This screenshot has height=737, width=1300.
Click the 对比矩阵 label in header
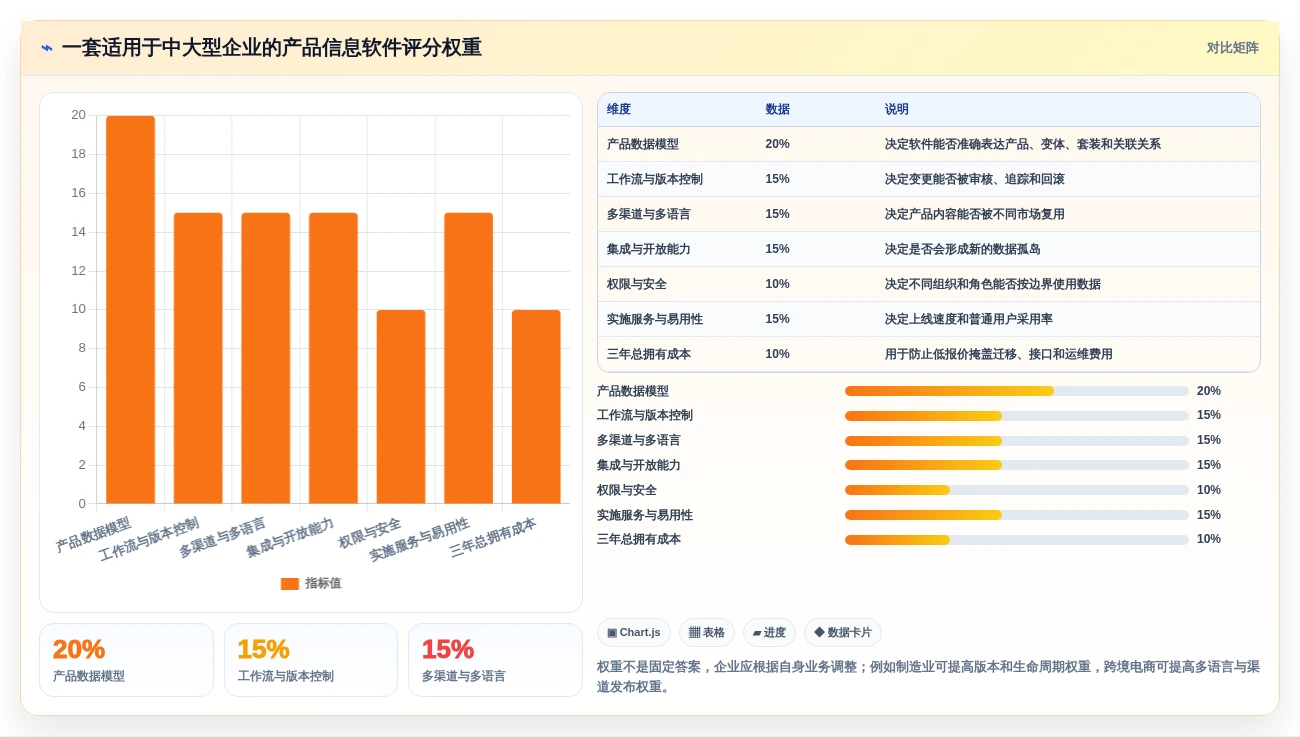pos(1232,48)
